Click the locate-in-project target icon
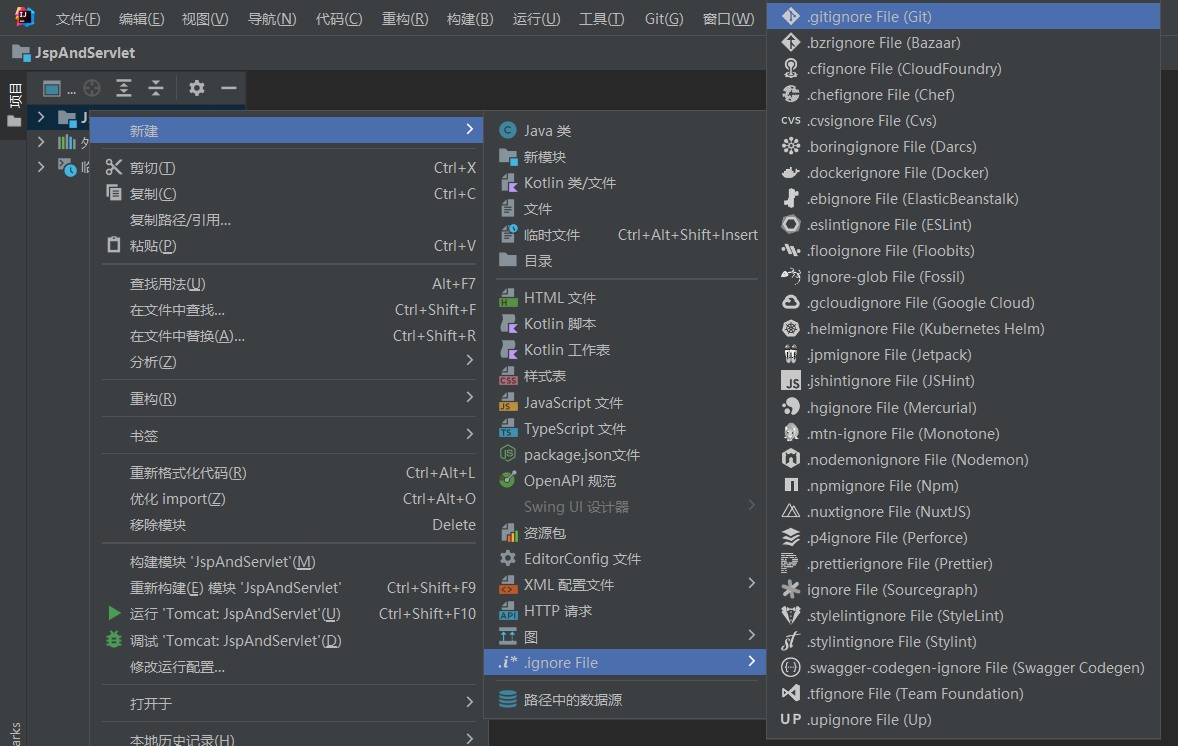1178x746 pixels. tap(92, 89)
